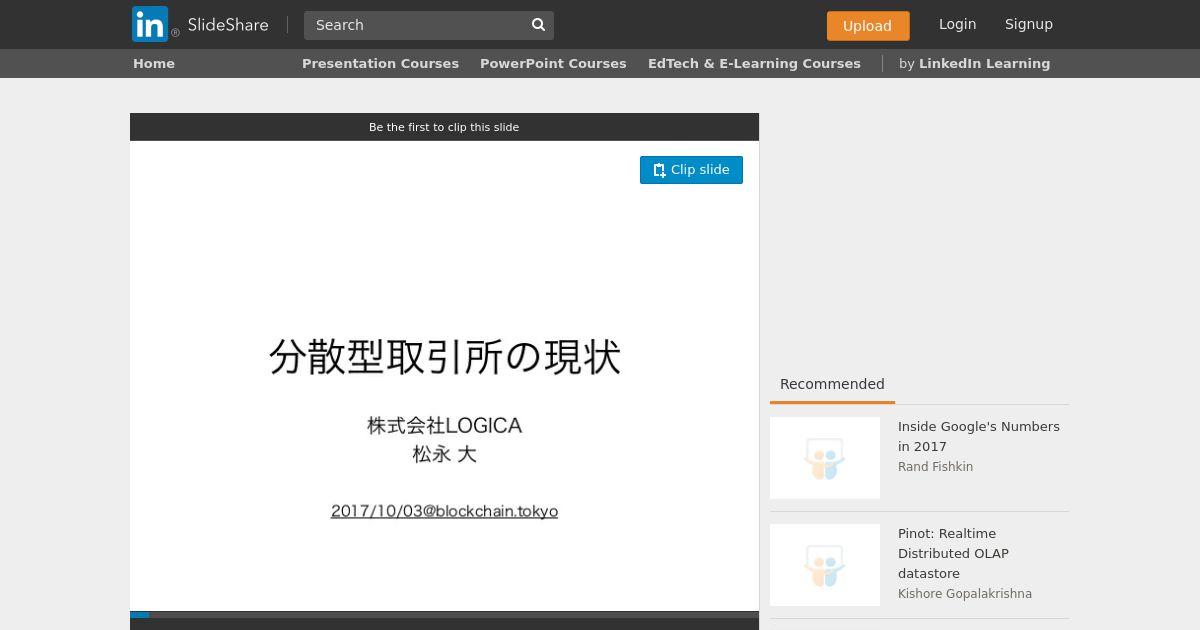This screenshot has height=630, width=1200.
Task: Open Presentation Courses menu item
Action: pos(380,63)
